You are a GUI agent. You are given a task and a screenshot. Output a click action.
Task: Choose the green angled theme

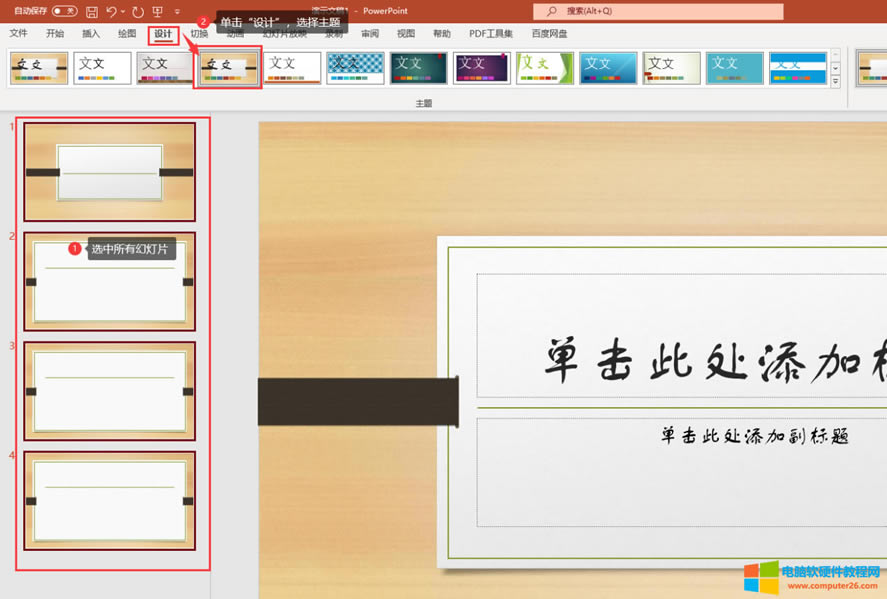(545, 67)
